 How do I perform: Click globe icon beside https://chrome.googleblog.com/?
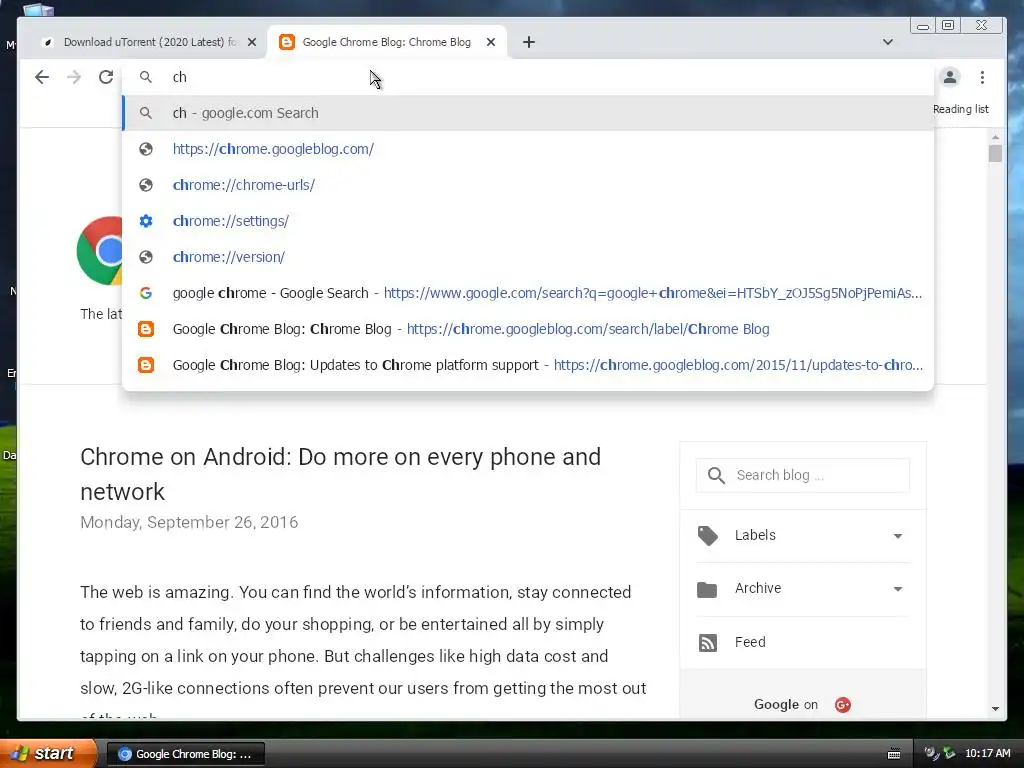point(146,149)
